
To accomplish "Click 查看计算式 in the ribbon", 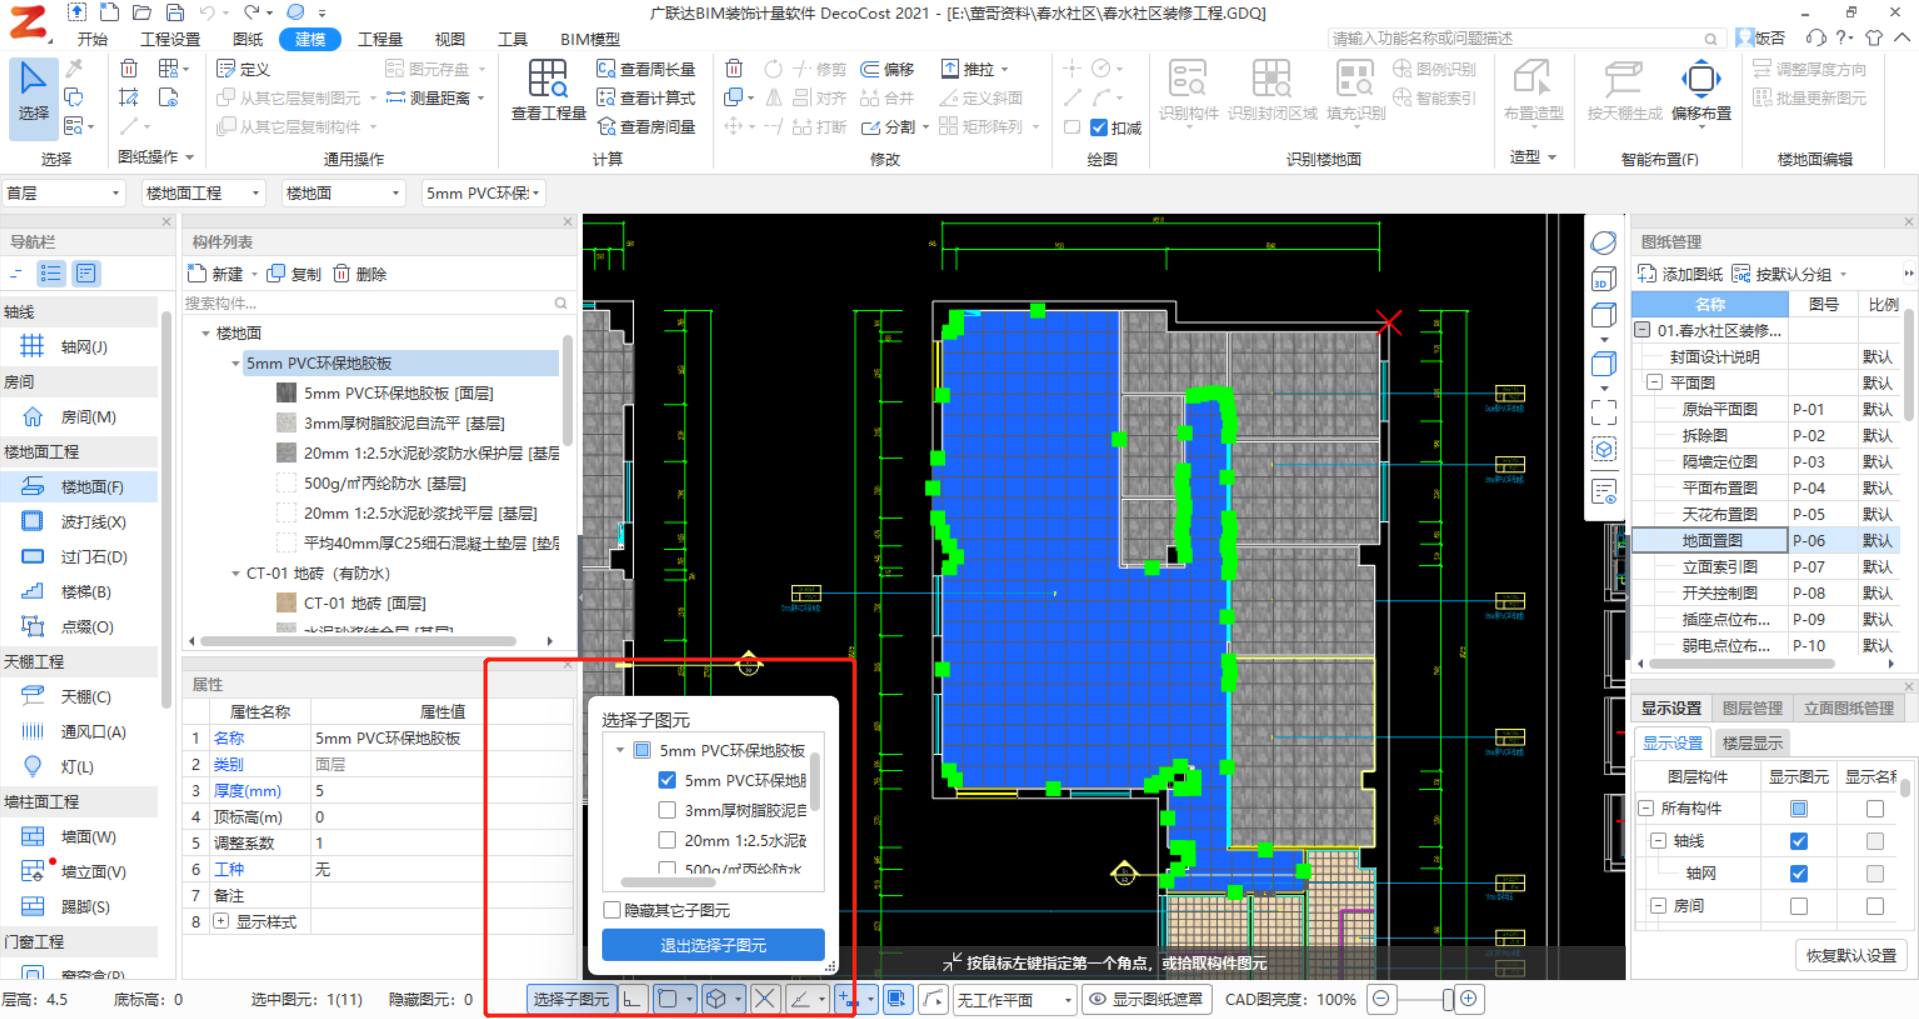I will click(646, 98).
